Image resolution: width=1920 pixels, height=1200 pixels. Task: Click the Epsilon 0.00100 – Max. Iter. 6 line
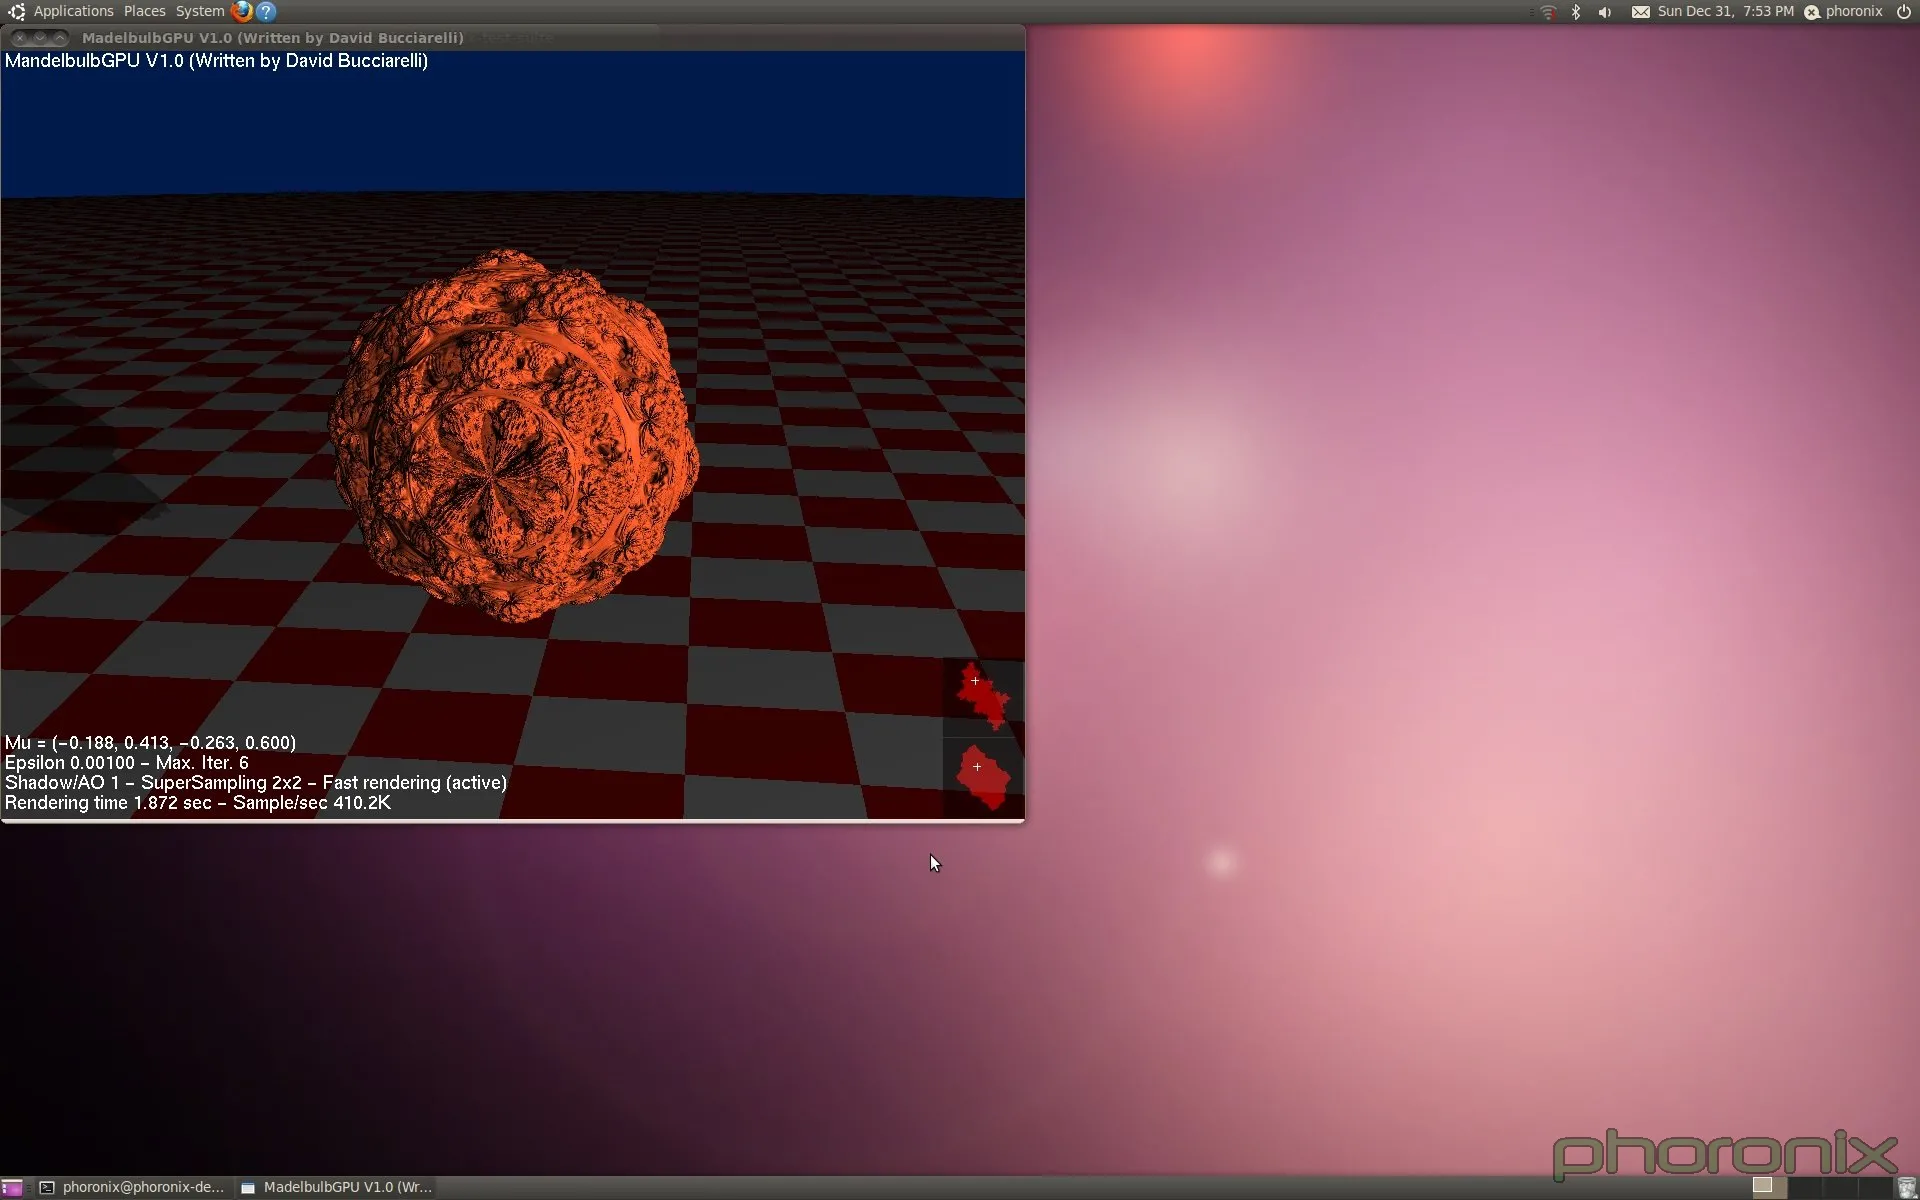tap(126, 763)
